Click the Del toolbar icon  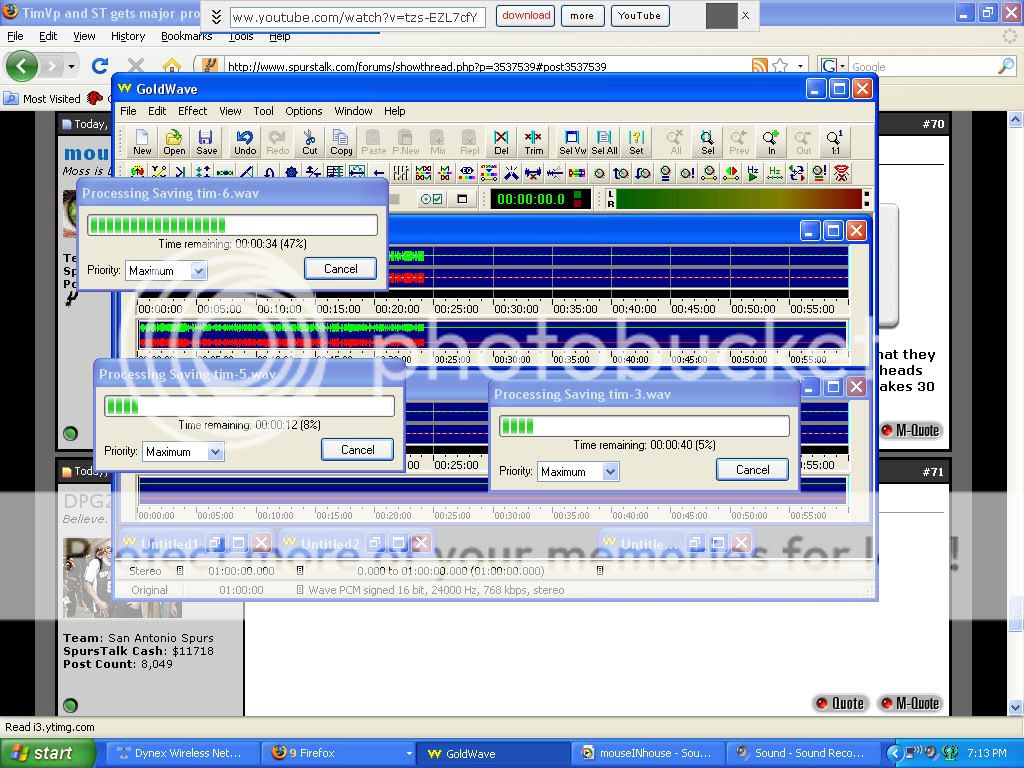[x=501, y=142]
